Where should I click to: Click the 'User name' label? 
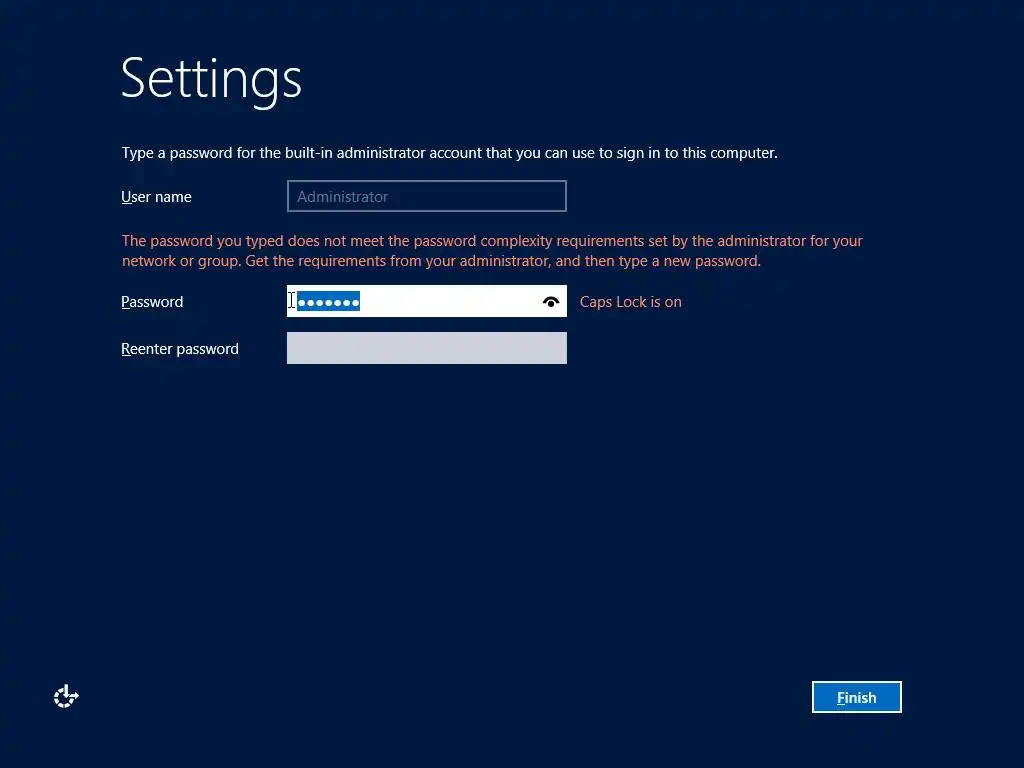click(x=156, y=197)
